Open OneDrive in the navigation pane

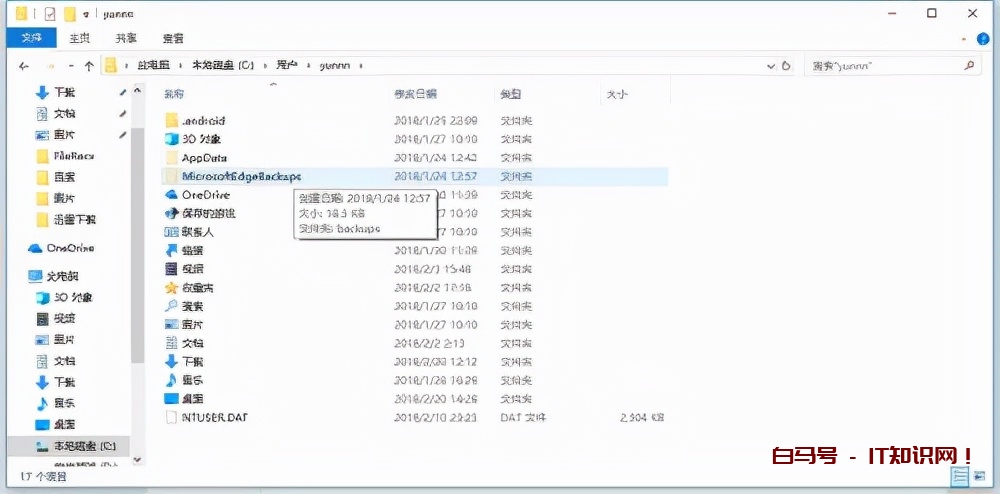click(61, 248)
